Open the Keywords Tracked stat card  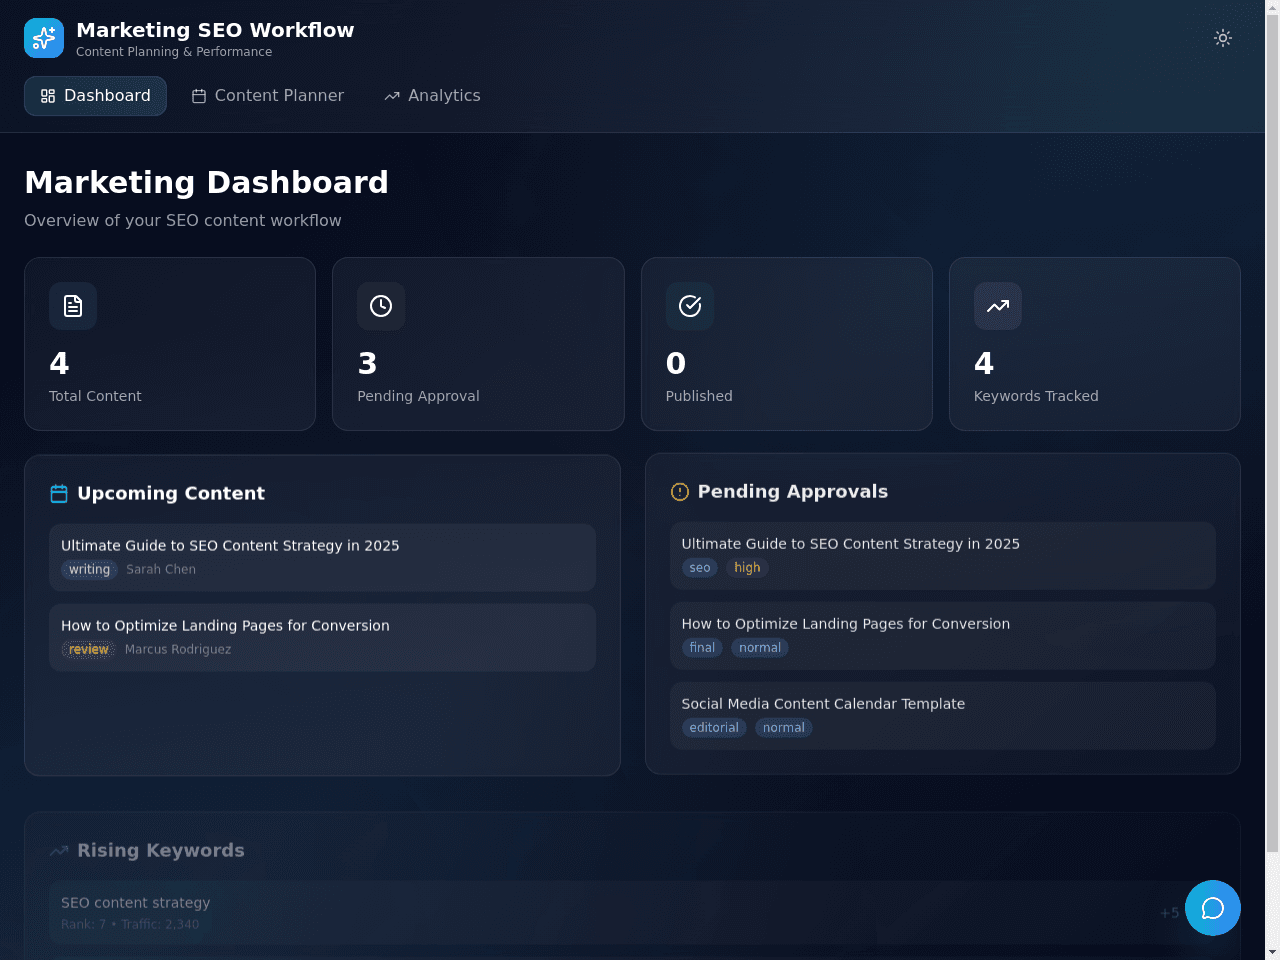click(x=1095, y=344)
